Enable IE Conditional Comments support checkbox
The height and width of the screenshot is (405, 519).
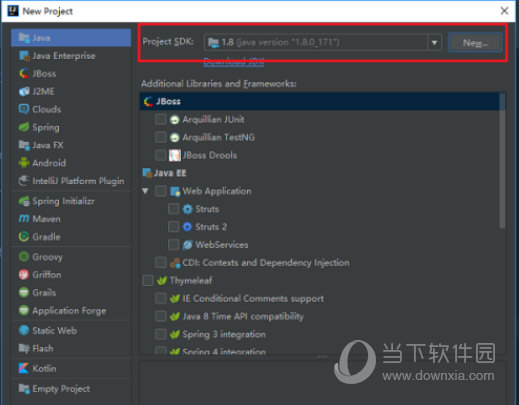161,298
